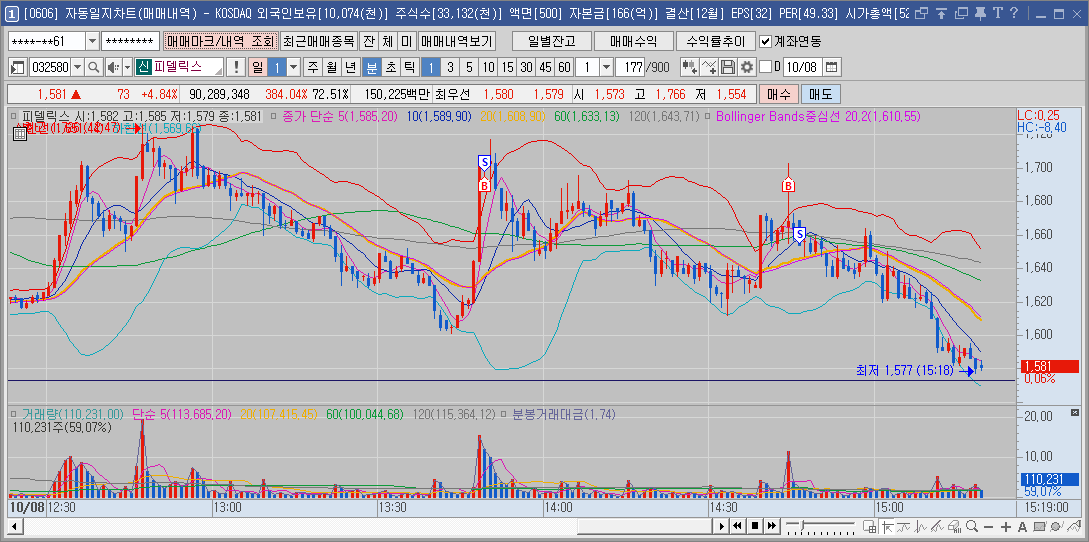The image size is (1089, 542).
Task: Toggle the 계좌연동 checkbox
Action: tap(765, 41)
